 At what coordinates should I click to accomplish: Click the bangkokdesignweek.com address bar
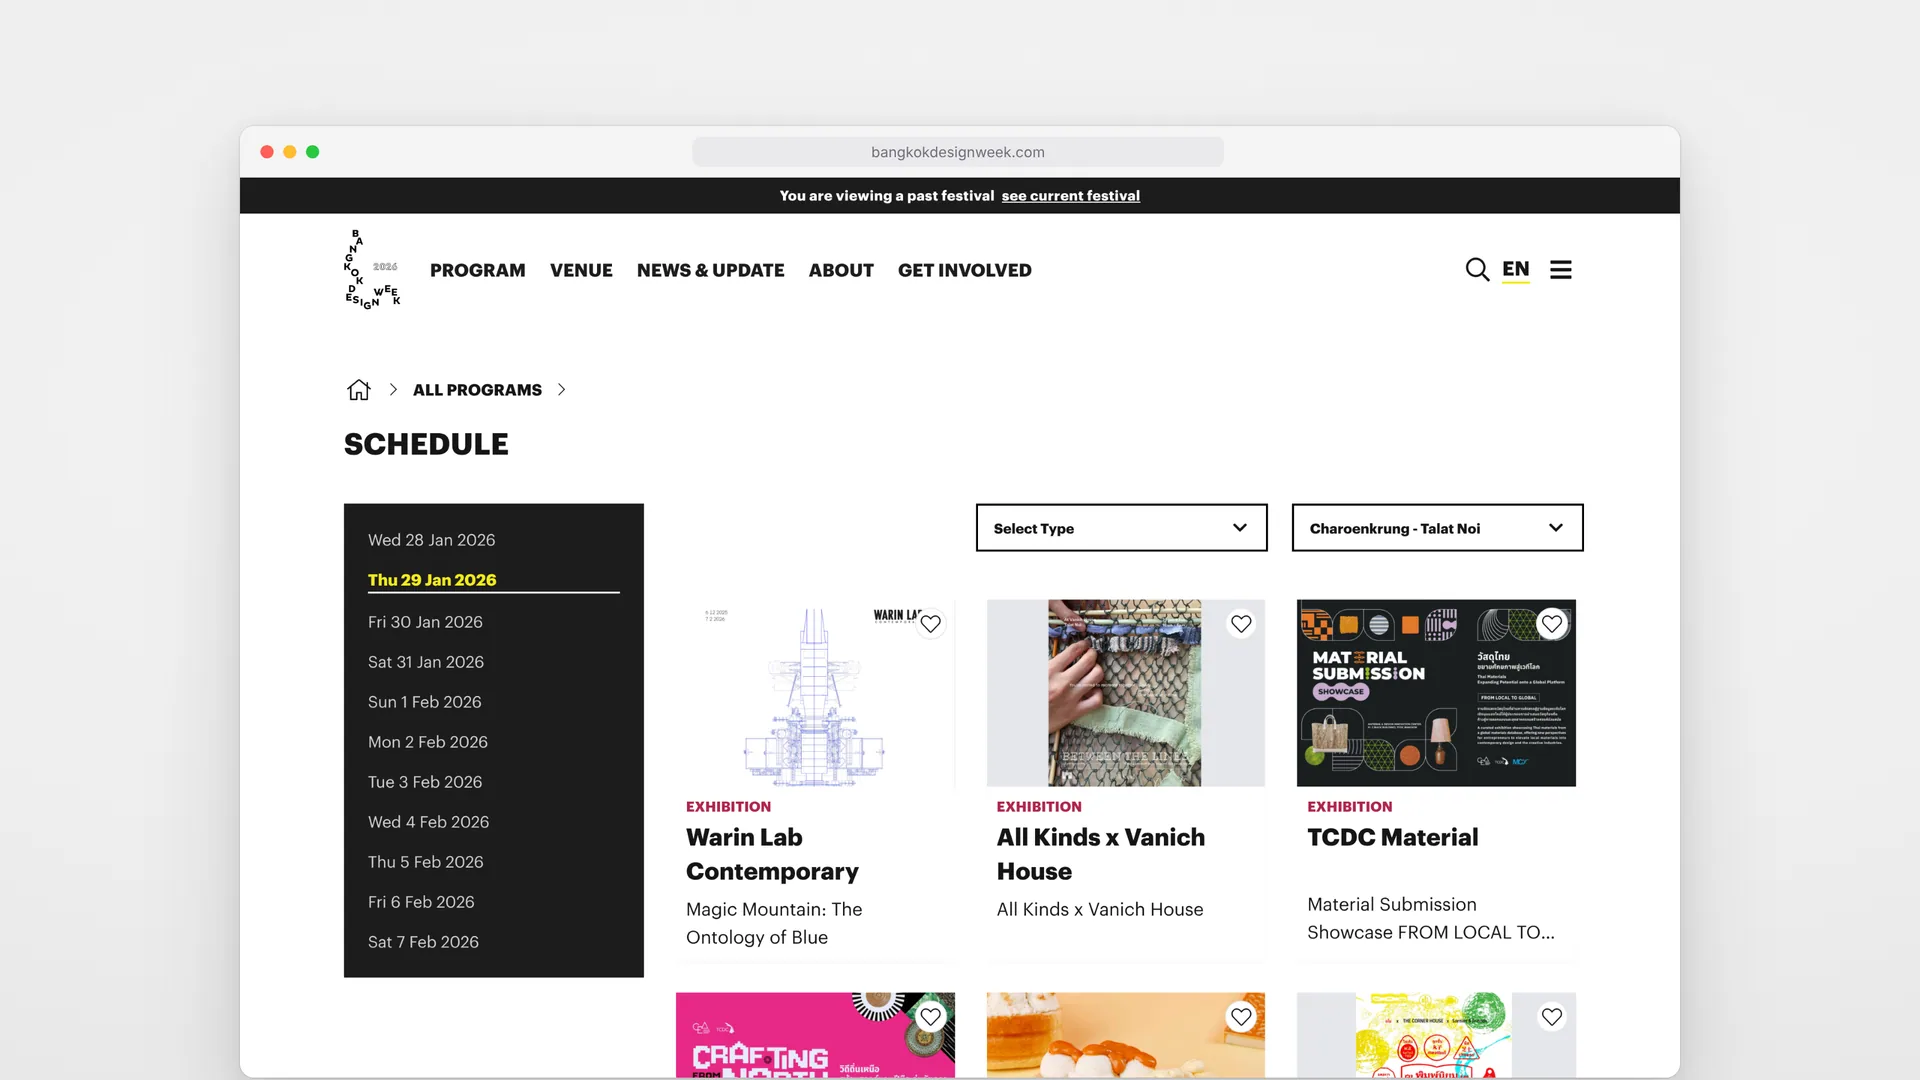(957, 152)
